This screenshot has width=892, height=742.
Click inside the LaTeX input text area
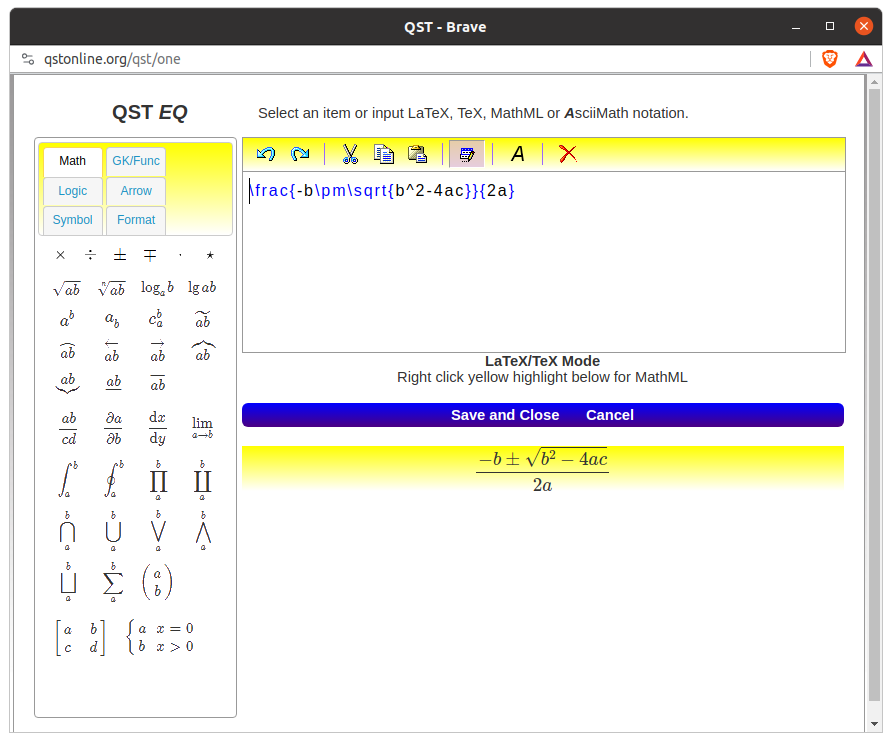[x=544, y=262]
